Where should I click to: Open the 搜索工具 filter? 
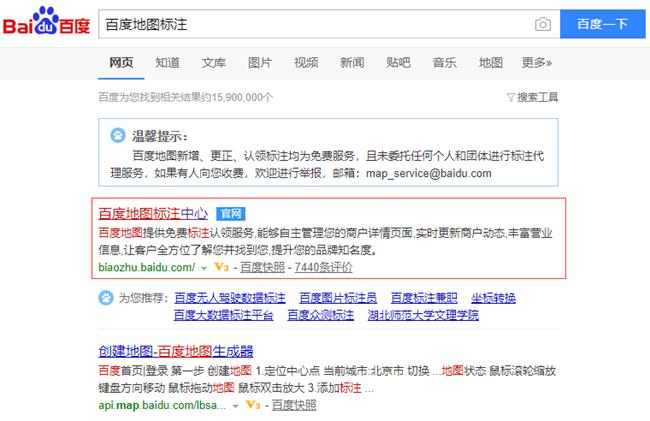[x=533, y=97]
